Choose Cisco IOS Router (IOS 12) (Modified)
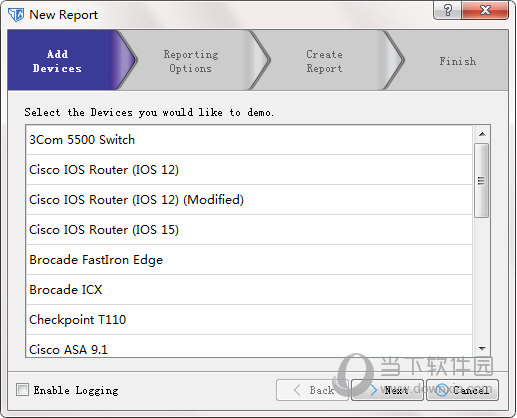 [249, 200]
